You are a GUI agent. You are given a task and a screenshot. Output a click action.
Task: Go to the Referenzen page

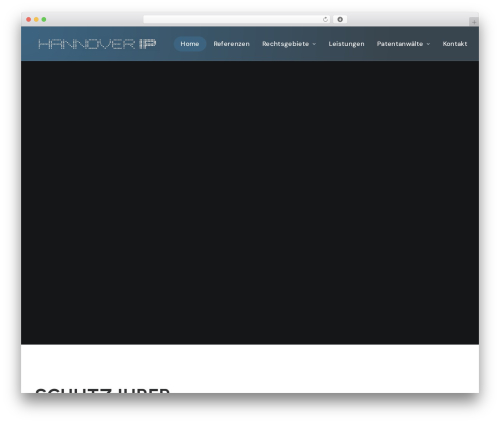pos(231,44)
